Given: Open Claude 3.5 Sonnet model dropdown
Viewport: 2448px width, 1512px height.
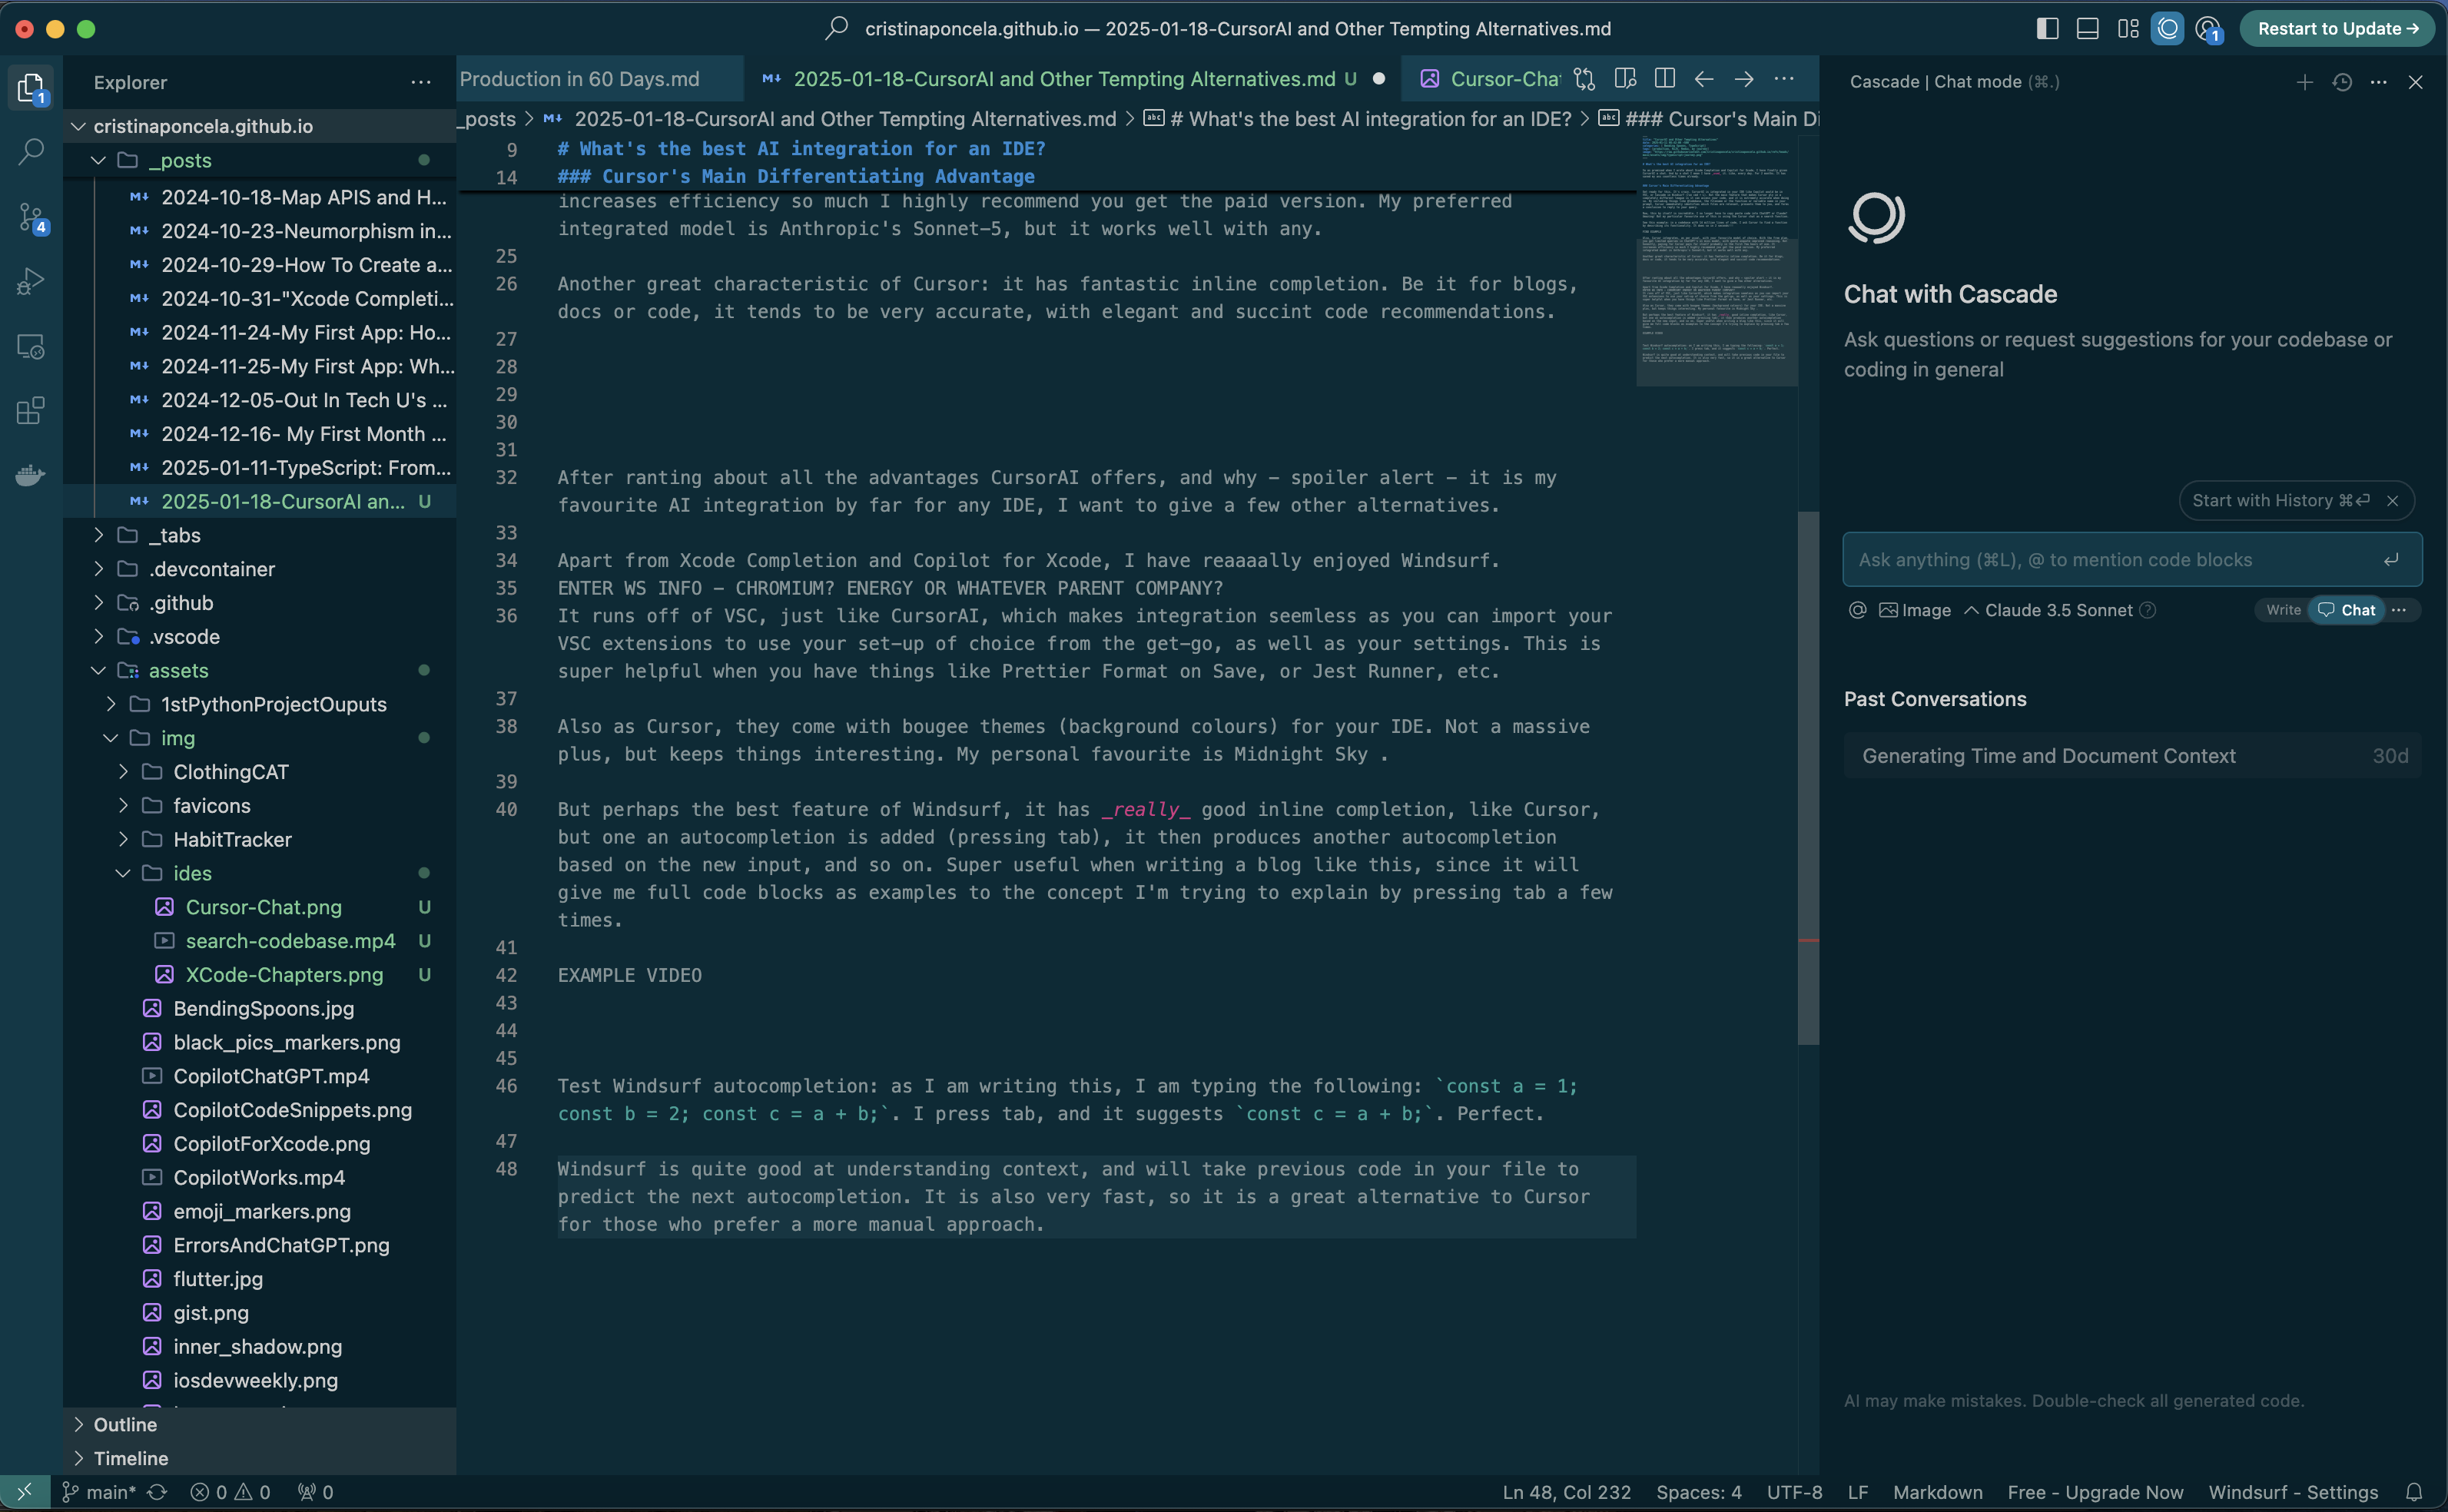Looking at the screenshot, I should 2049,610.
